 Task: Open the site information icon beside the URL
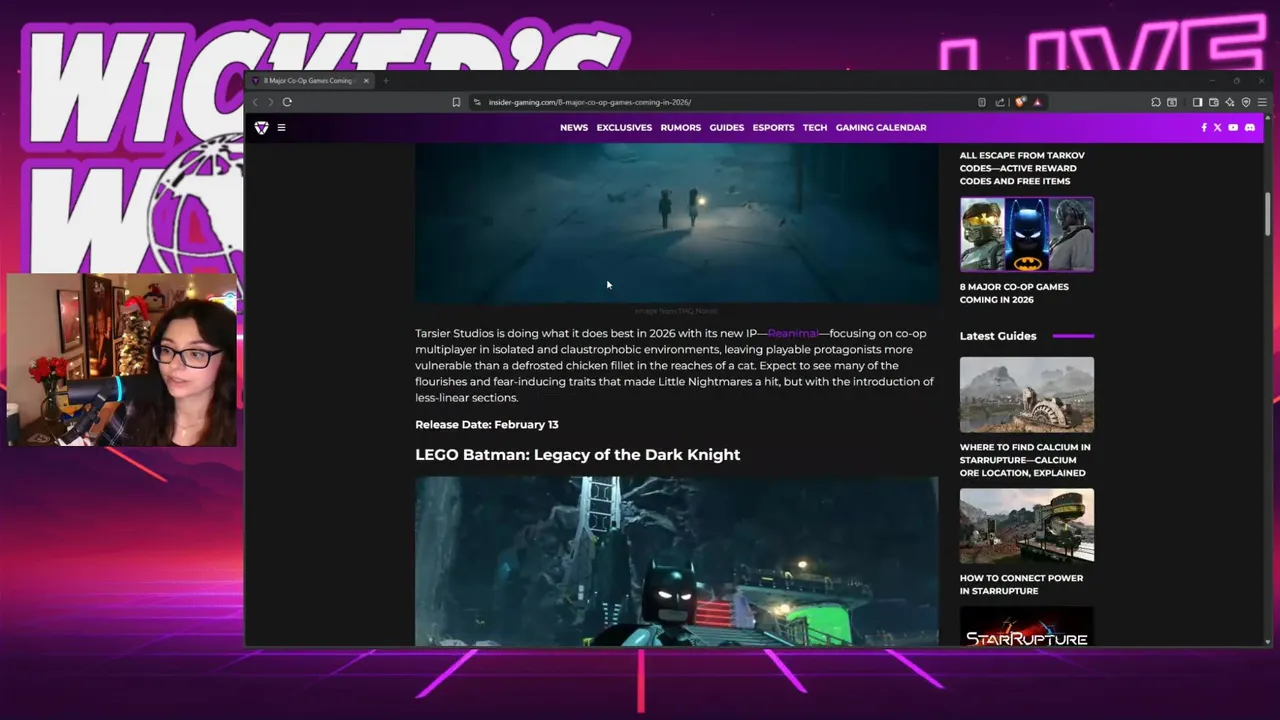pos(477,102)
